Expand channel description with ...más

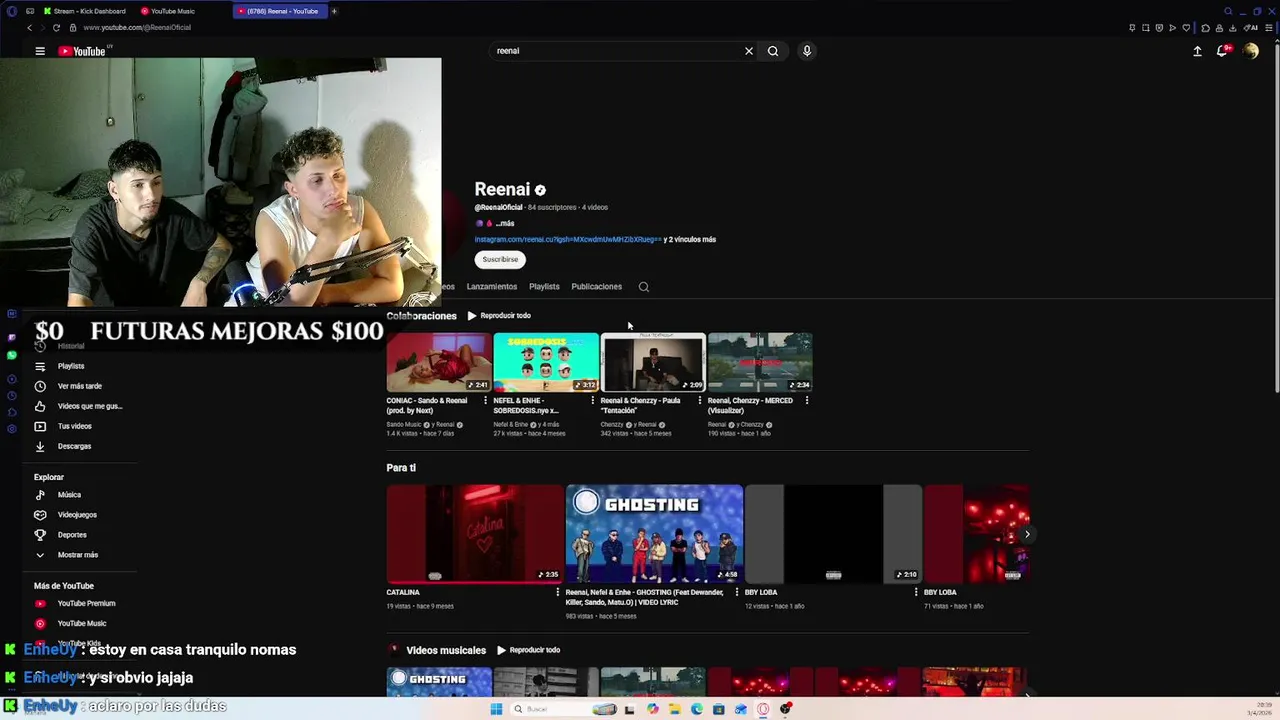(505, 224)
